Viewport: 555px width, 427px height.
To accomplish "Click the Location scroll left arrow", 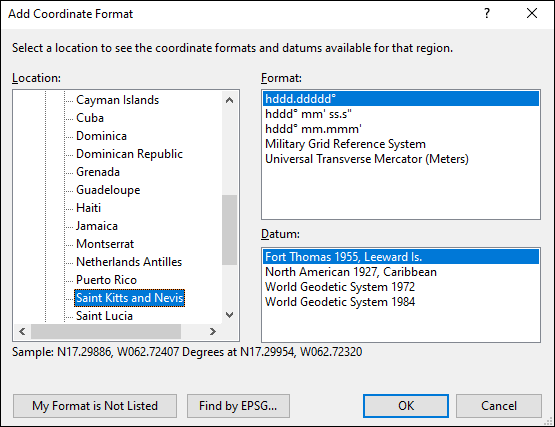I will click(x=22, y=331).
